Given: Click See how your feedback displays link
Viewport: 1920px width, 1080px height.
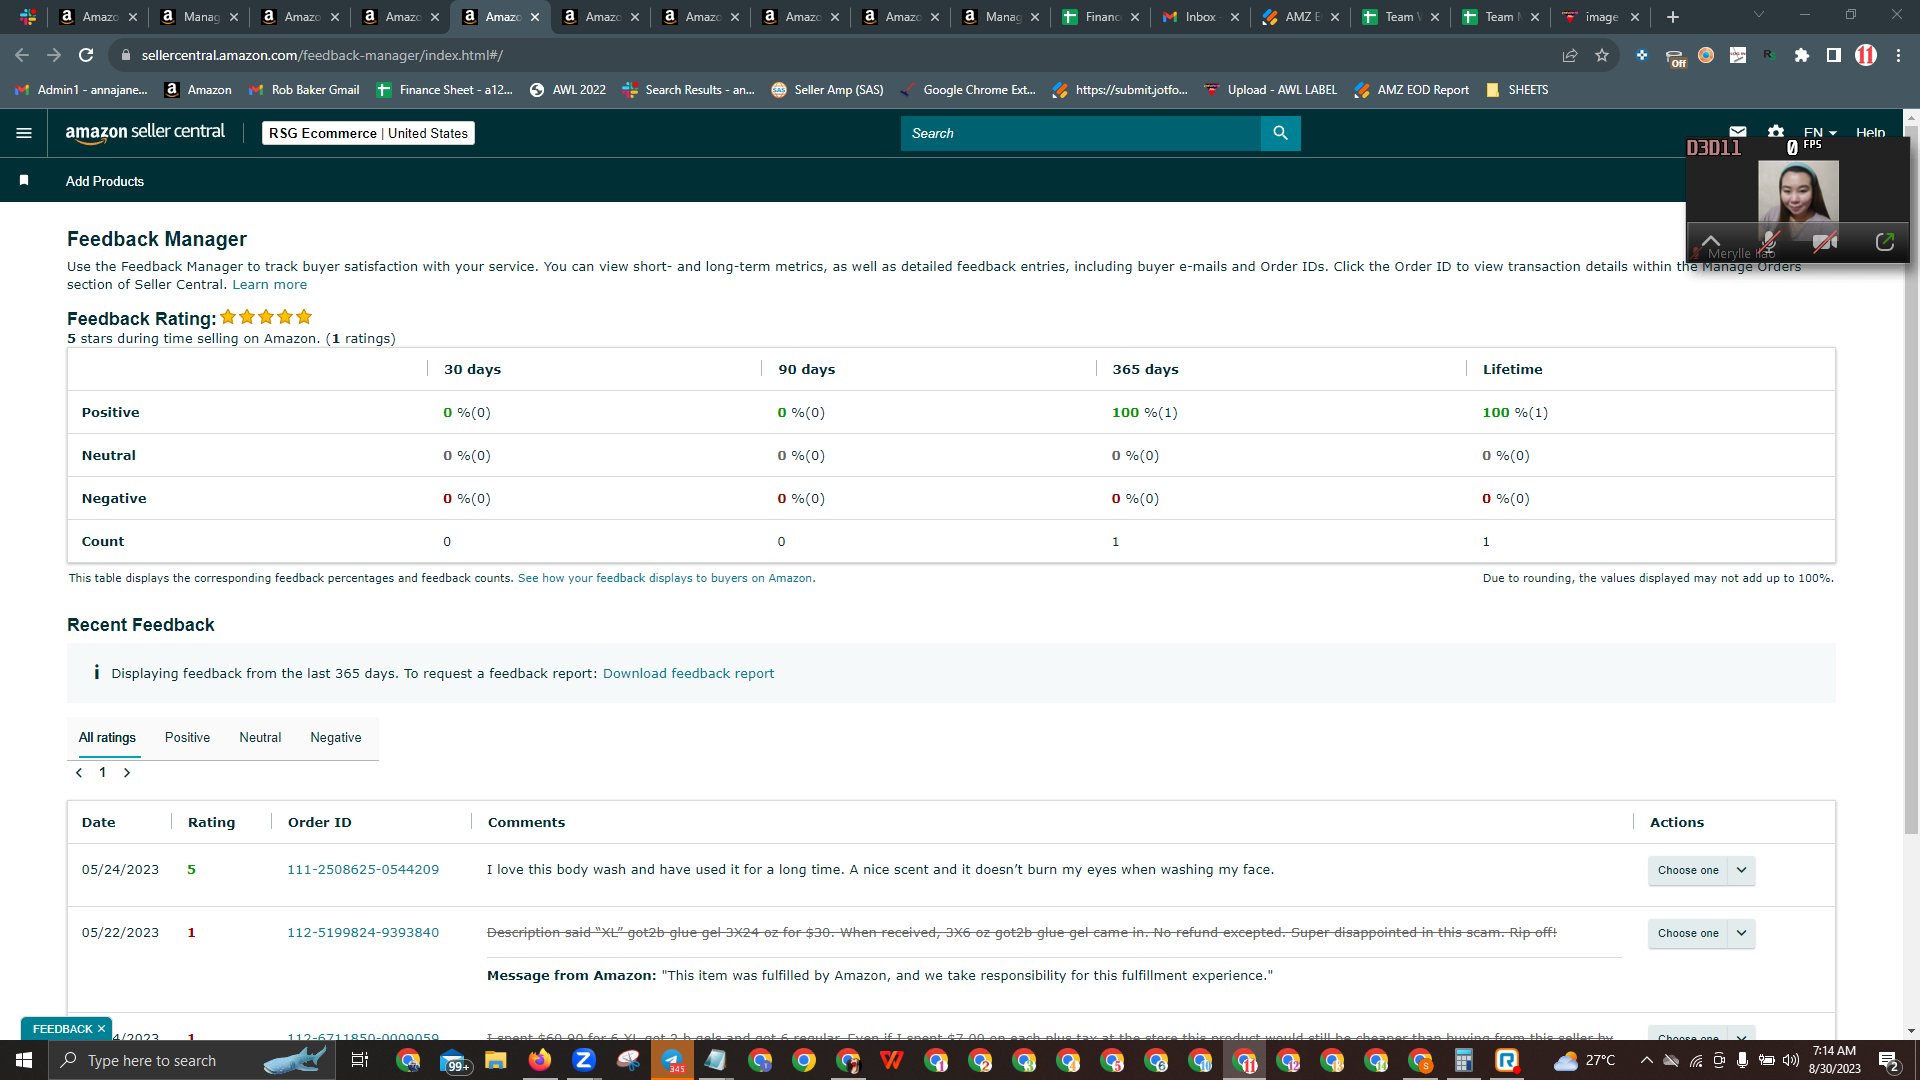Looking at the screenshot, I should point(665,578).
